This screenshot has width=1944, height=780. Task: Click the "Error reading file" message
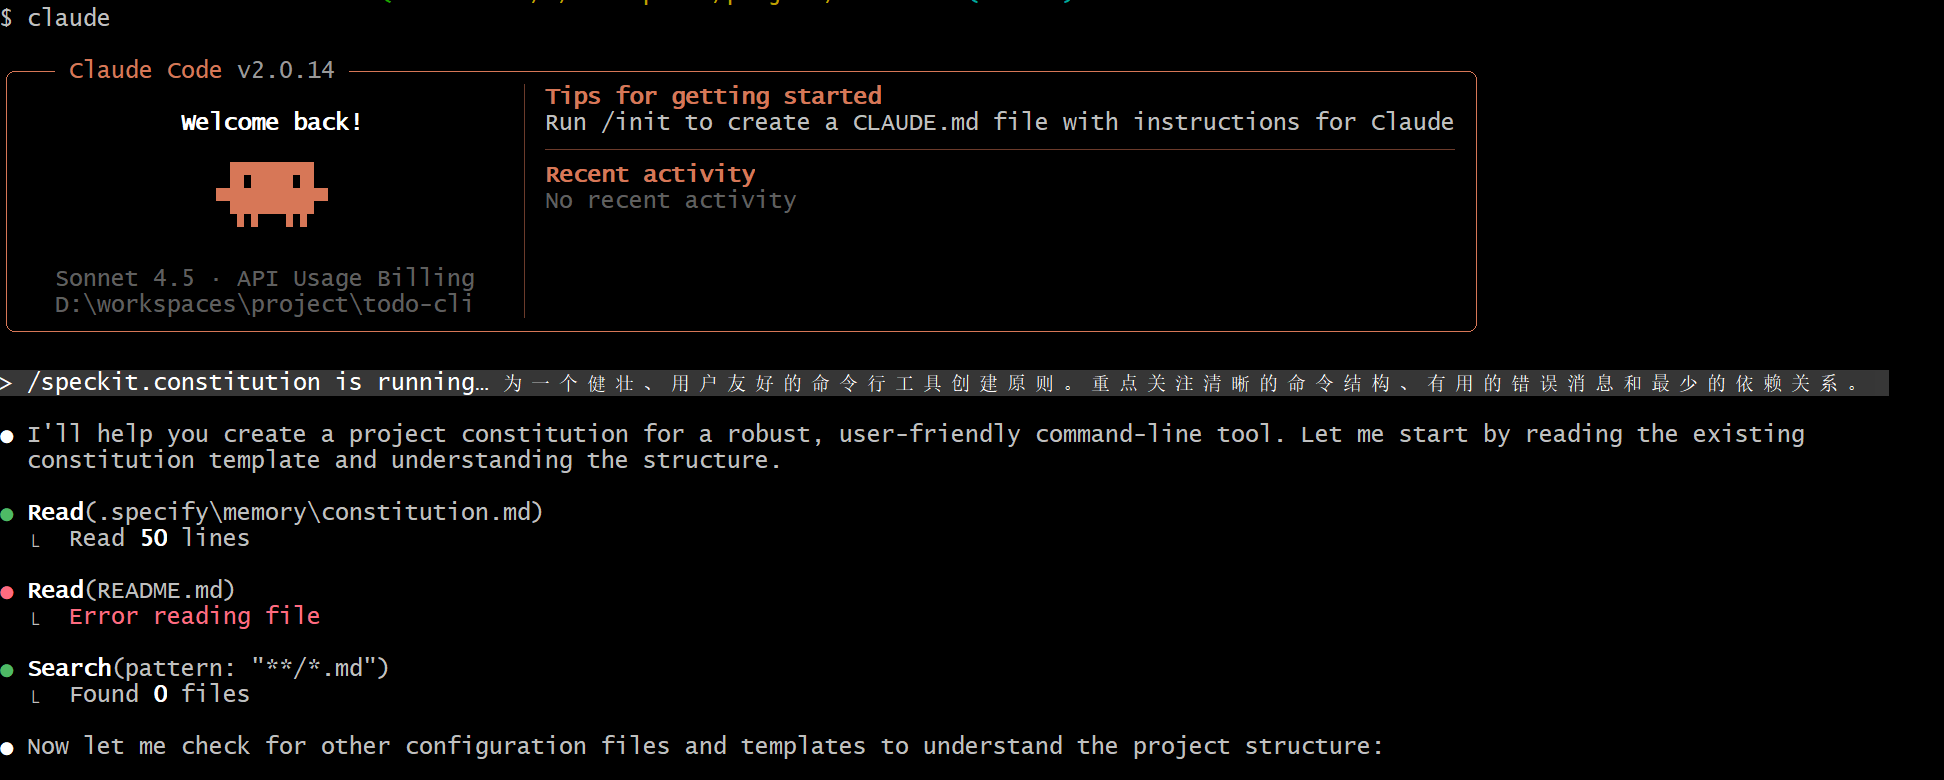pos(194,616)
